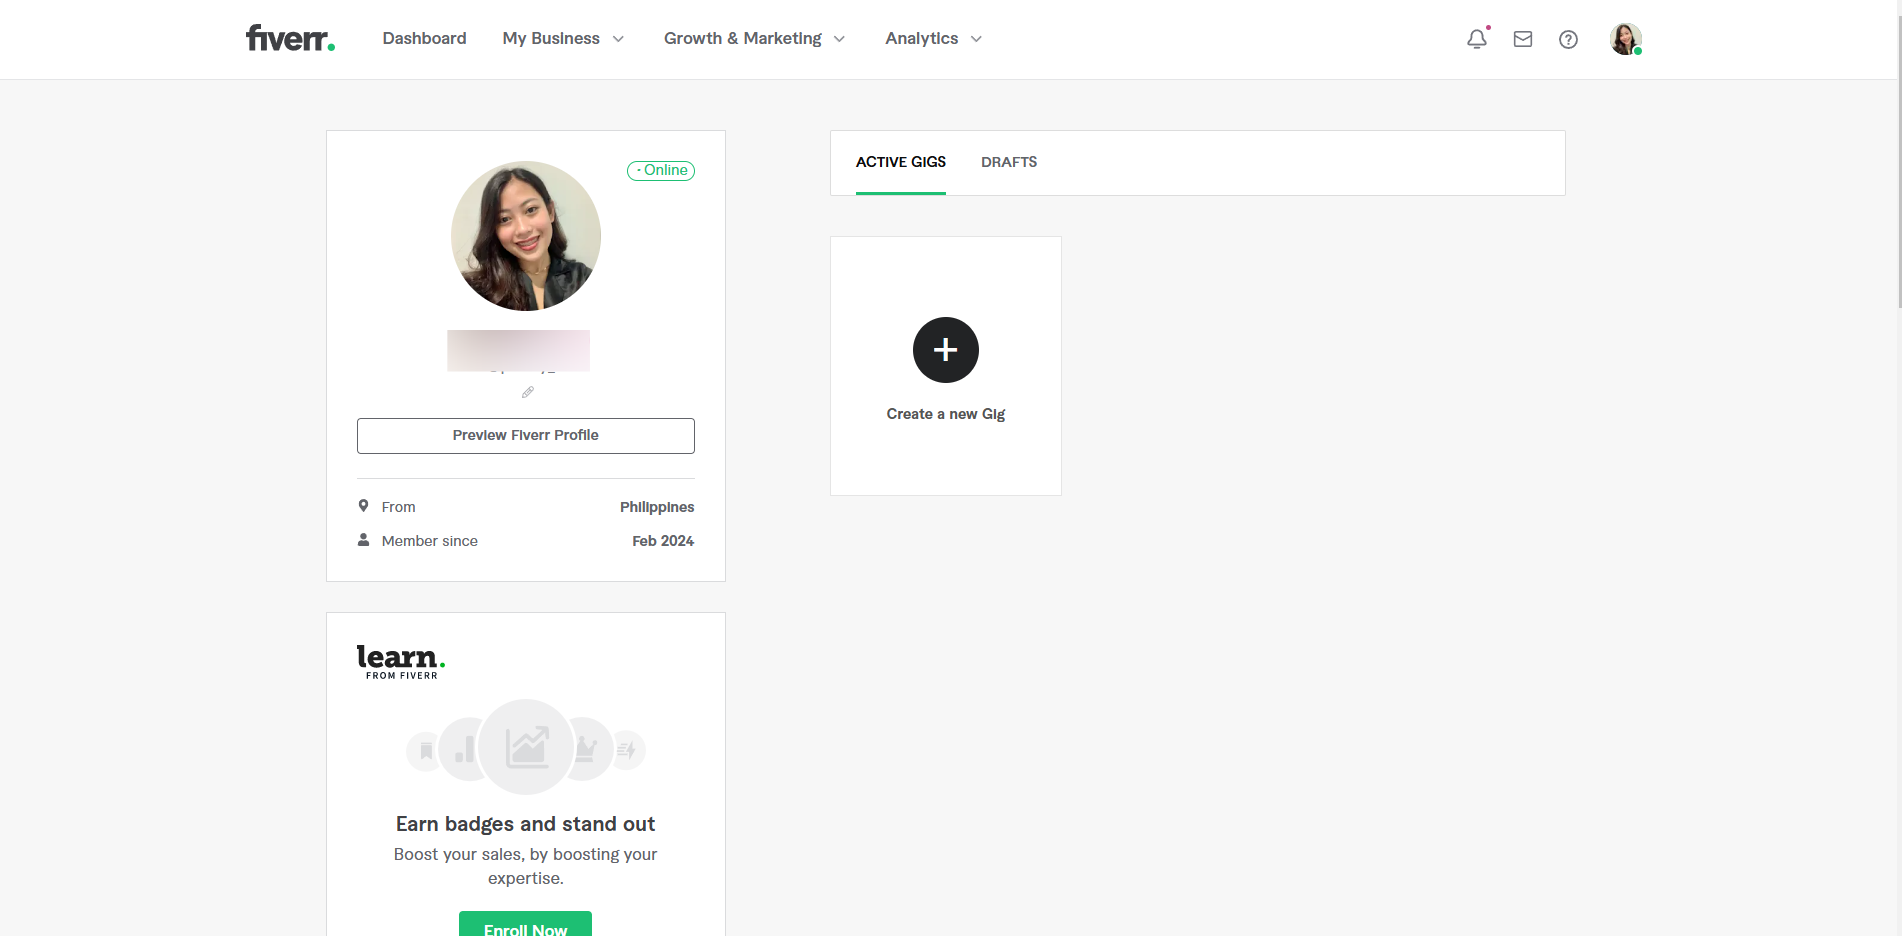The image size is (1902, 936).
Task: Open the user avatar menu in header
Action: coord(1626,39)
